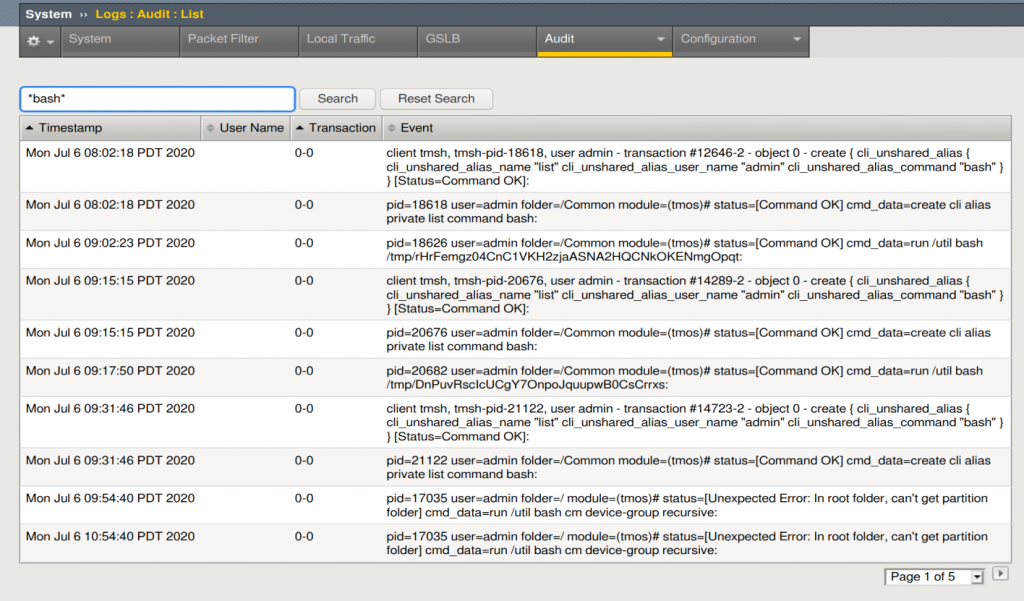This screenshot has height=601, width=1024.
Task: Click event starting pid=20682 user=admin
Action: point(684,378)
